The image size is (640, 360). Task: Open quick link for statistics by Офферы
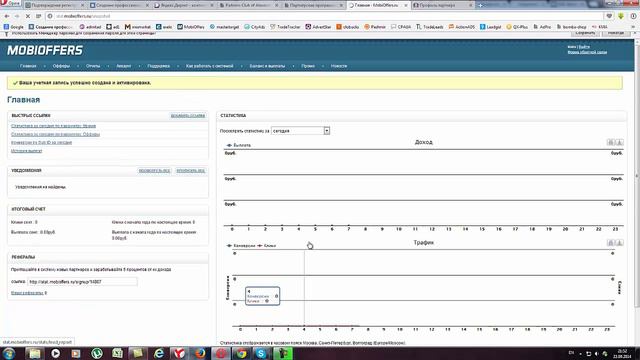click(x=56, y=134)
